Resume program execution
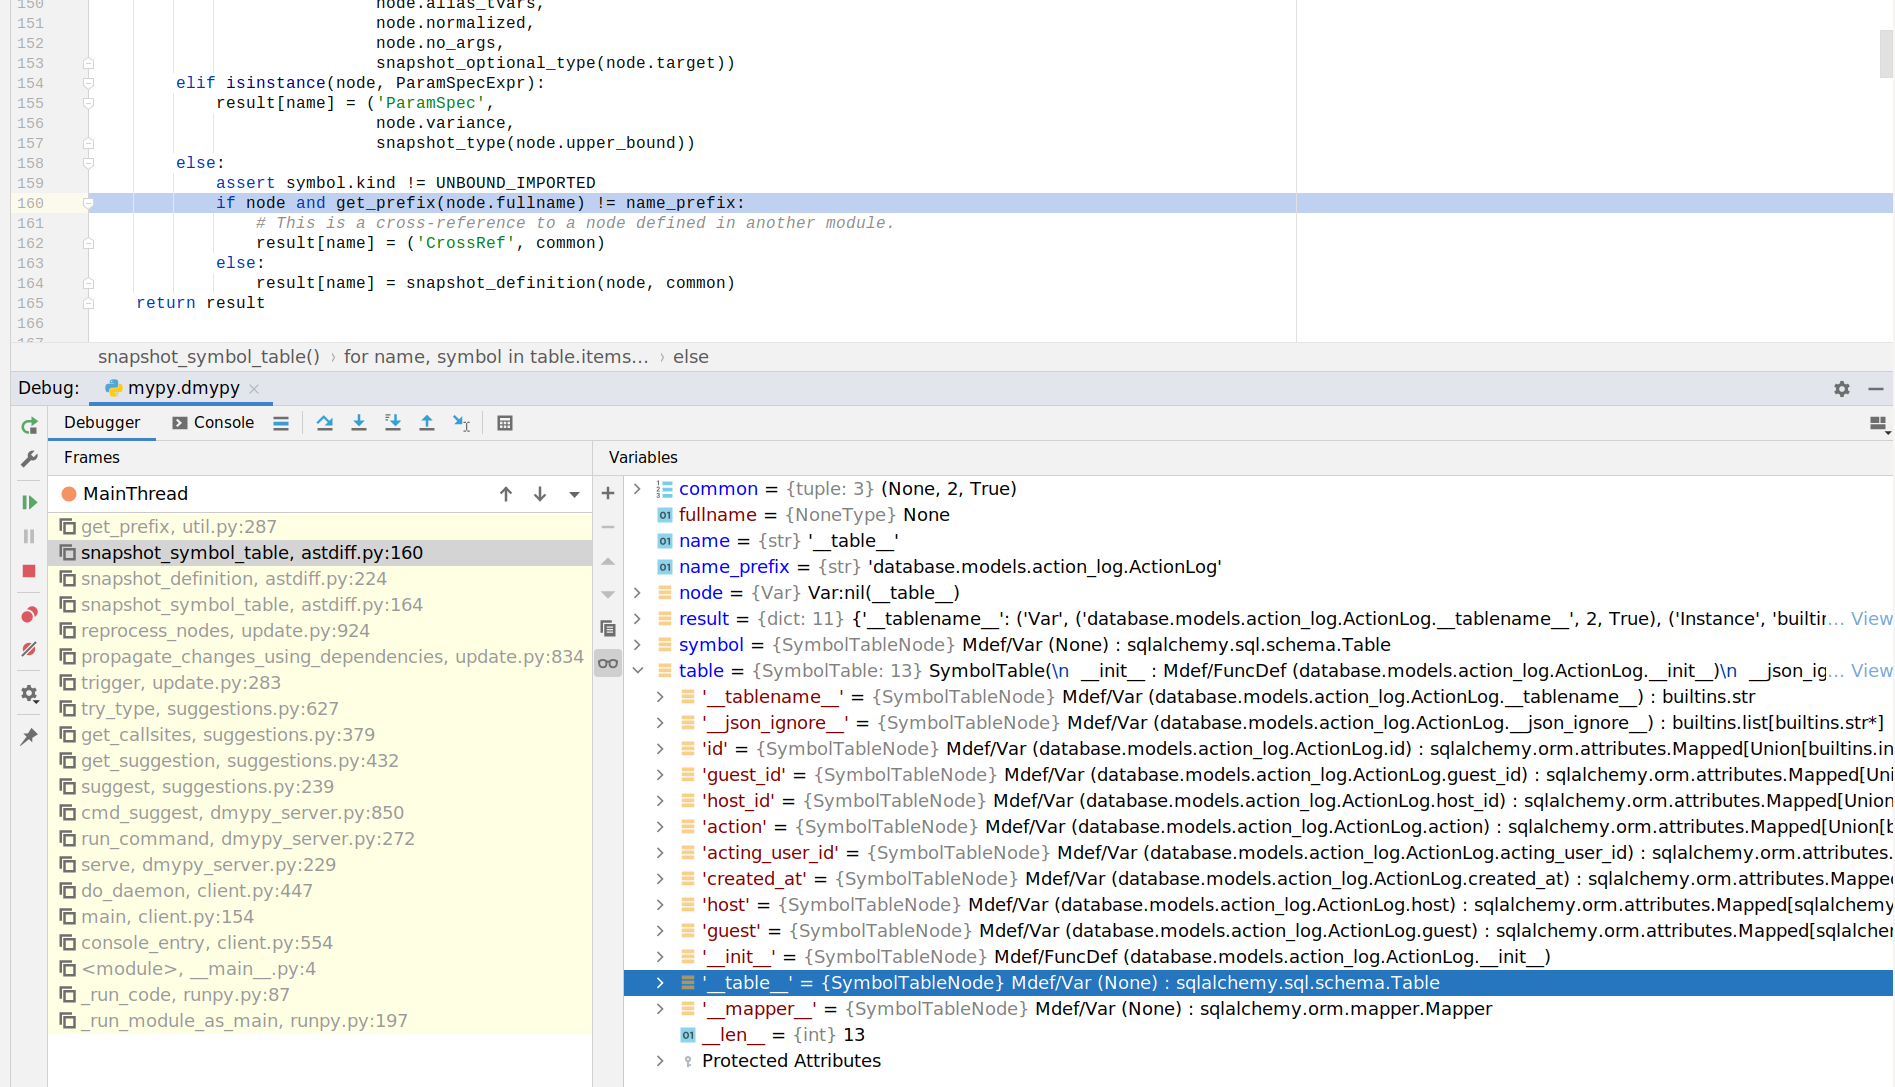Image resolution: width=1895 pixels, height=1087 pixels. [29, 502]
